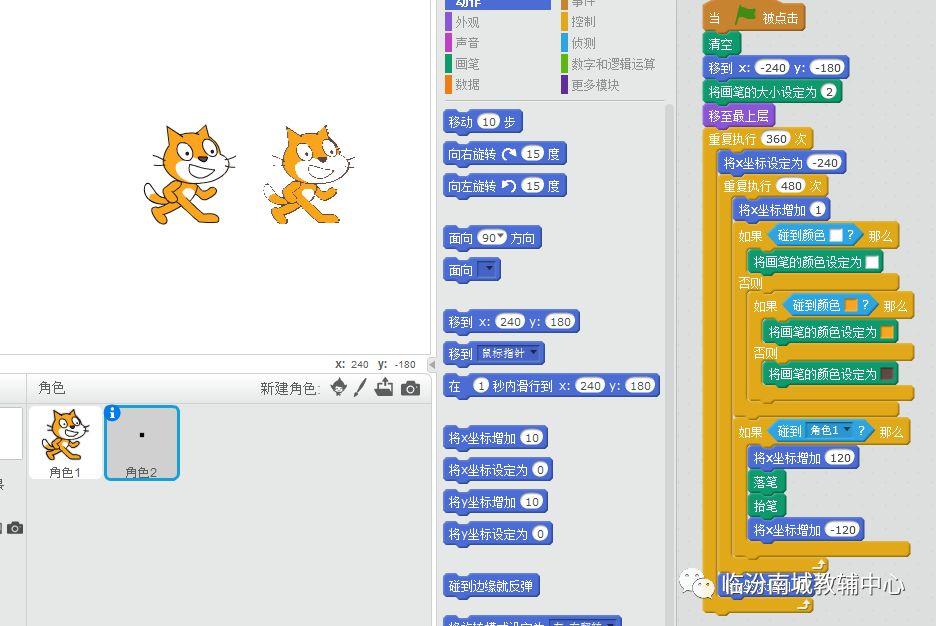Click value field in 将y坐标增加10 block
936x626 pixels.
click(532, 502)
